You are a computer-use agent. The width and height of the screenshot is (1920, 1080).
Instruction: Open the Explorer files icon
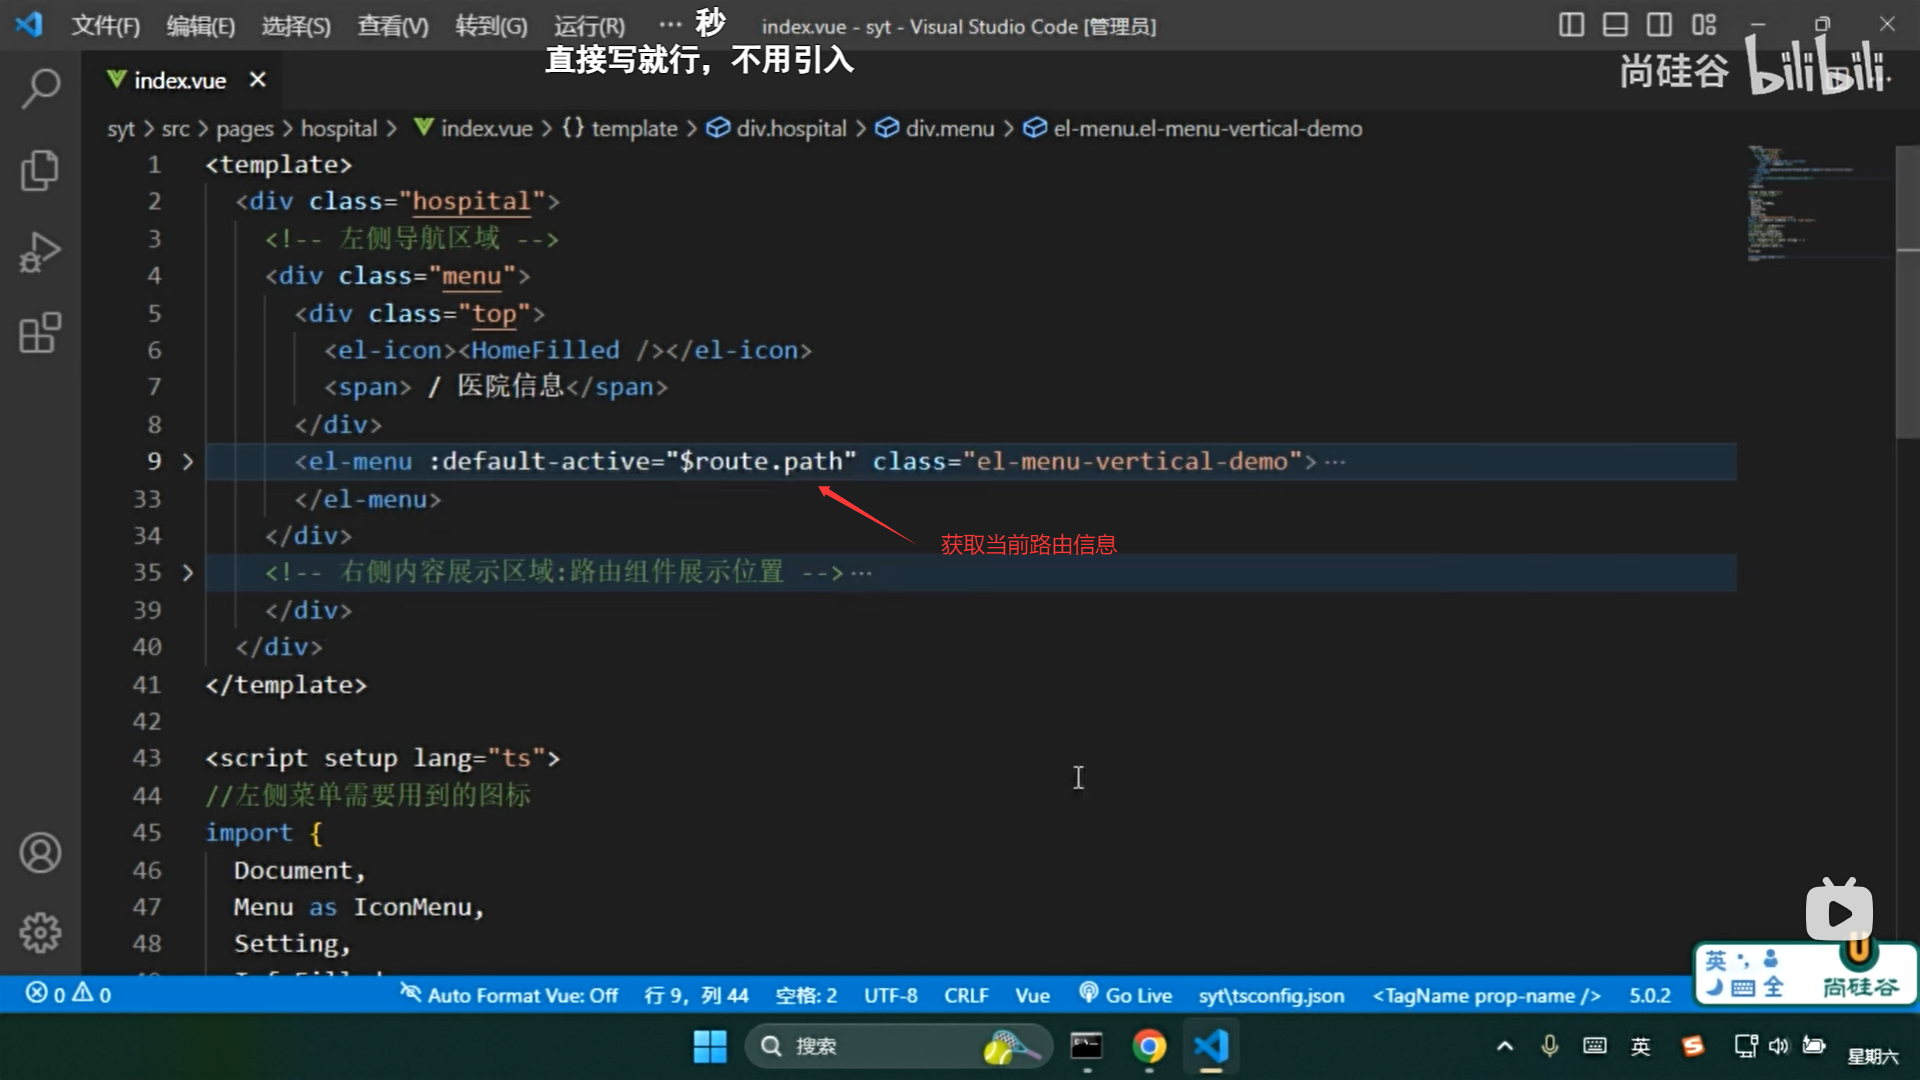point(40,170)
